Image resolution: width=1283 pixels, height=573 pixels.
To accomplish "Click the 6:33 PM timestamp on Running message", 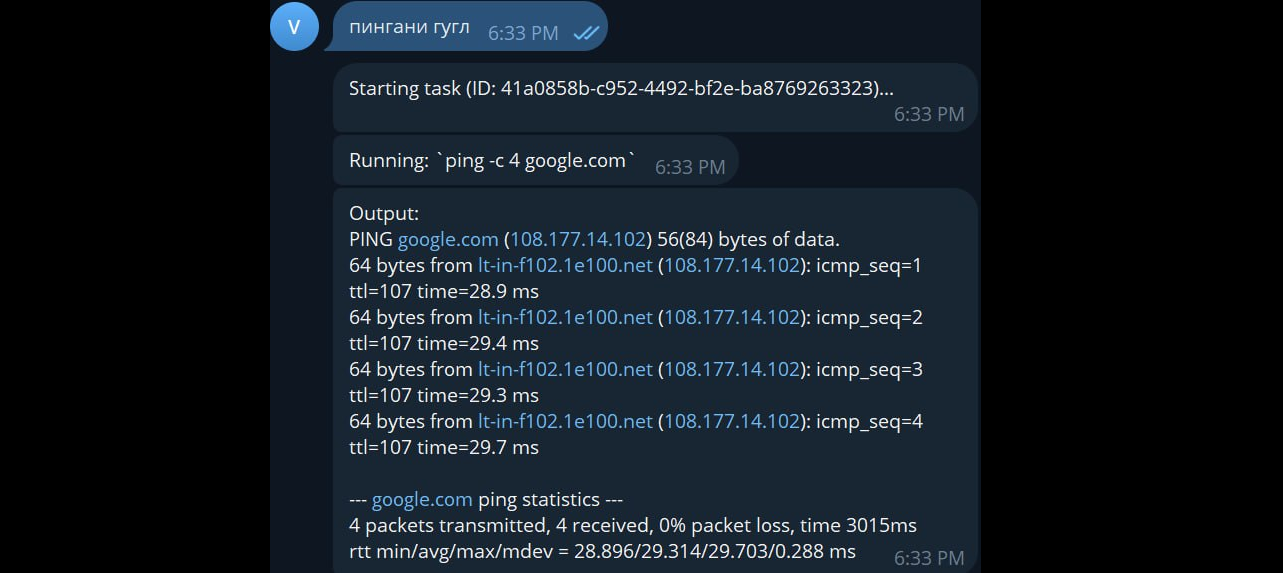I will 690,168.
